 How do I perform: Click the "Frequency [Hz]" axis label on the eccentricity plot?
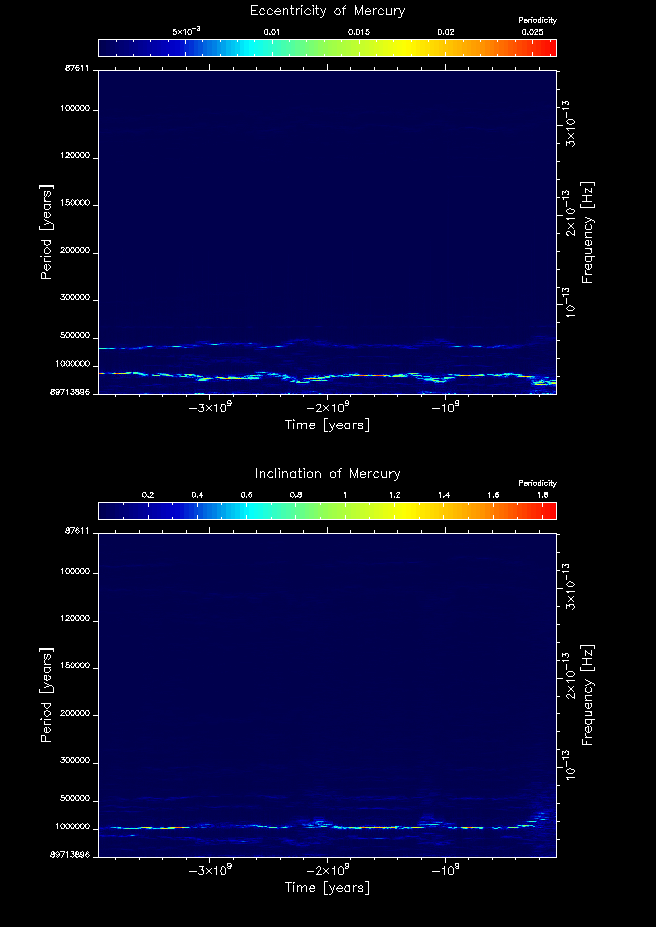588,232
